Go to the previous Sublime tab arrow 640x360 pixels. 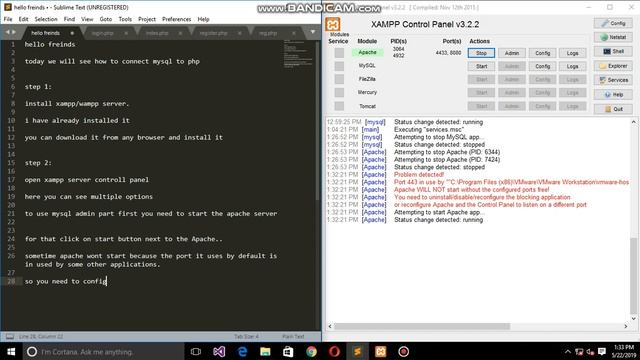[x=7, y=32]
